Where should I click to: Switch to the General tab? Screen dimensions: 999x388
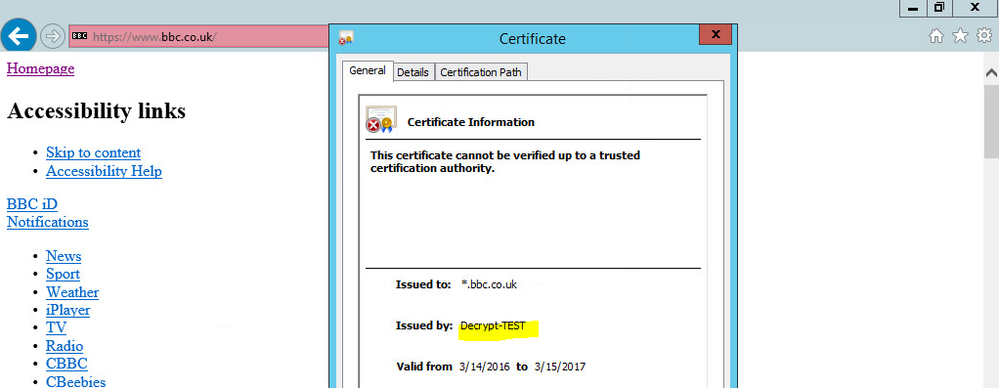pos(367,71)
